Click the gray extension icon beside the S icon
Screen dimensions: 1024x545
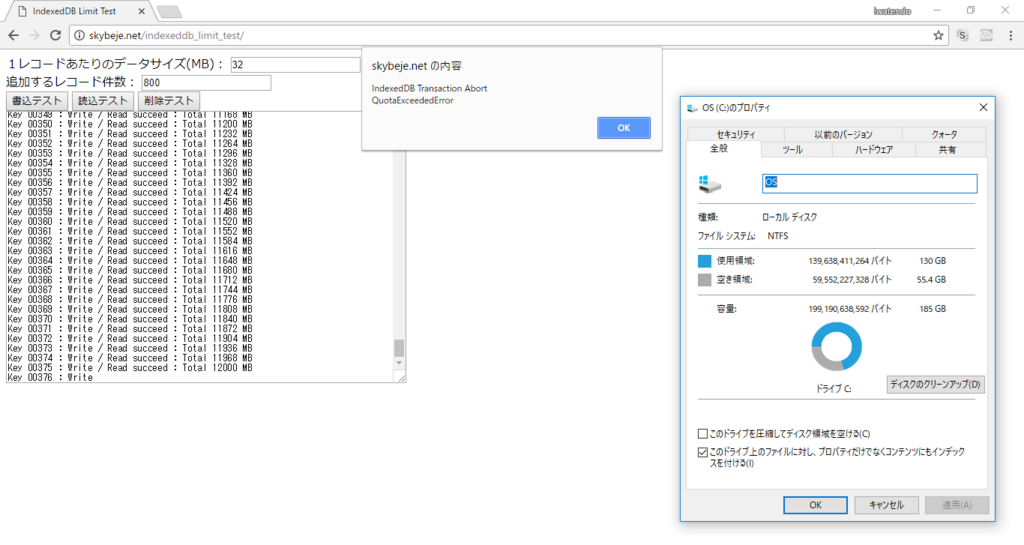(986, 35)
